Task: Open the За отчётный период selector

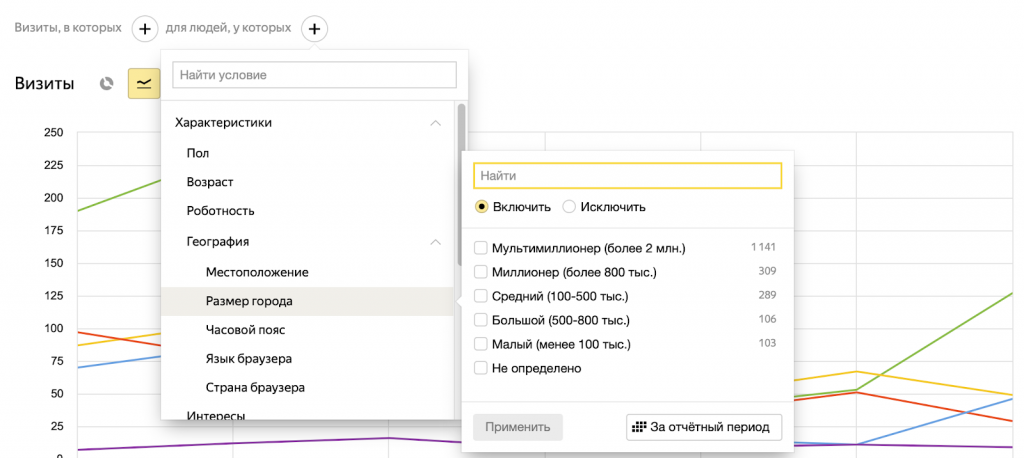Action: (x=704, y=427)
